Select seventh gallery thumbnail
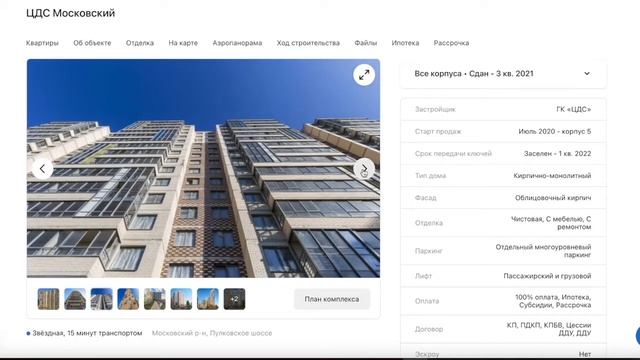640x360 pixels. [x=208, y=299]
